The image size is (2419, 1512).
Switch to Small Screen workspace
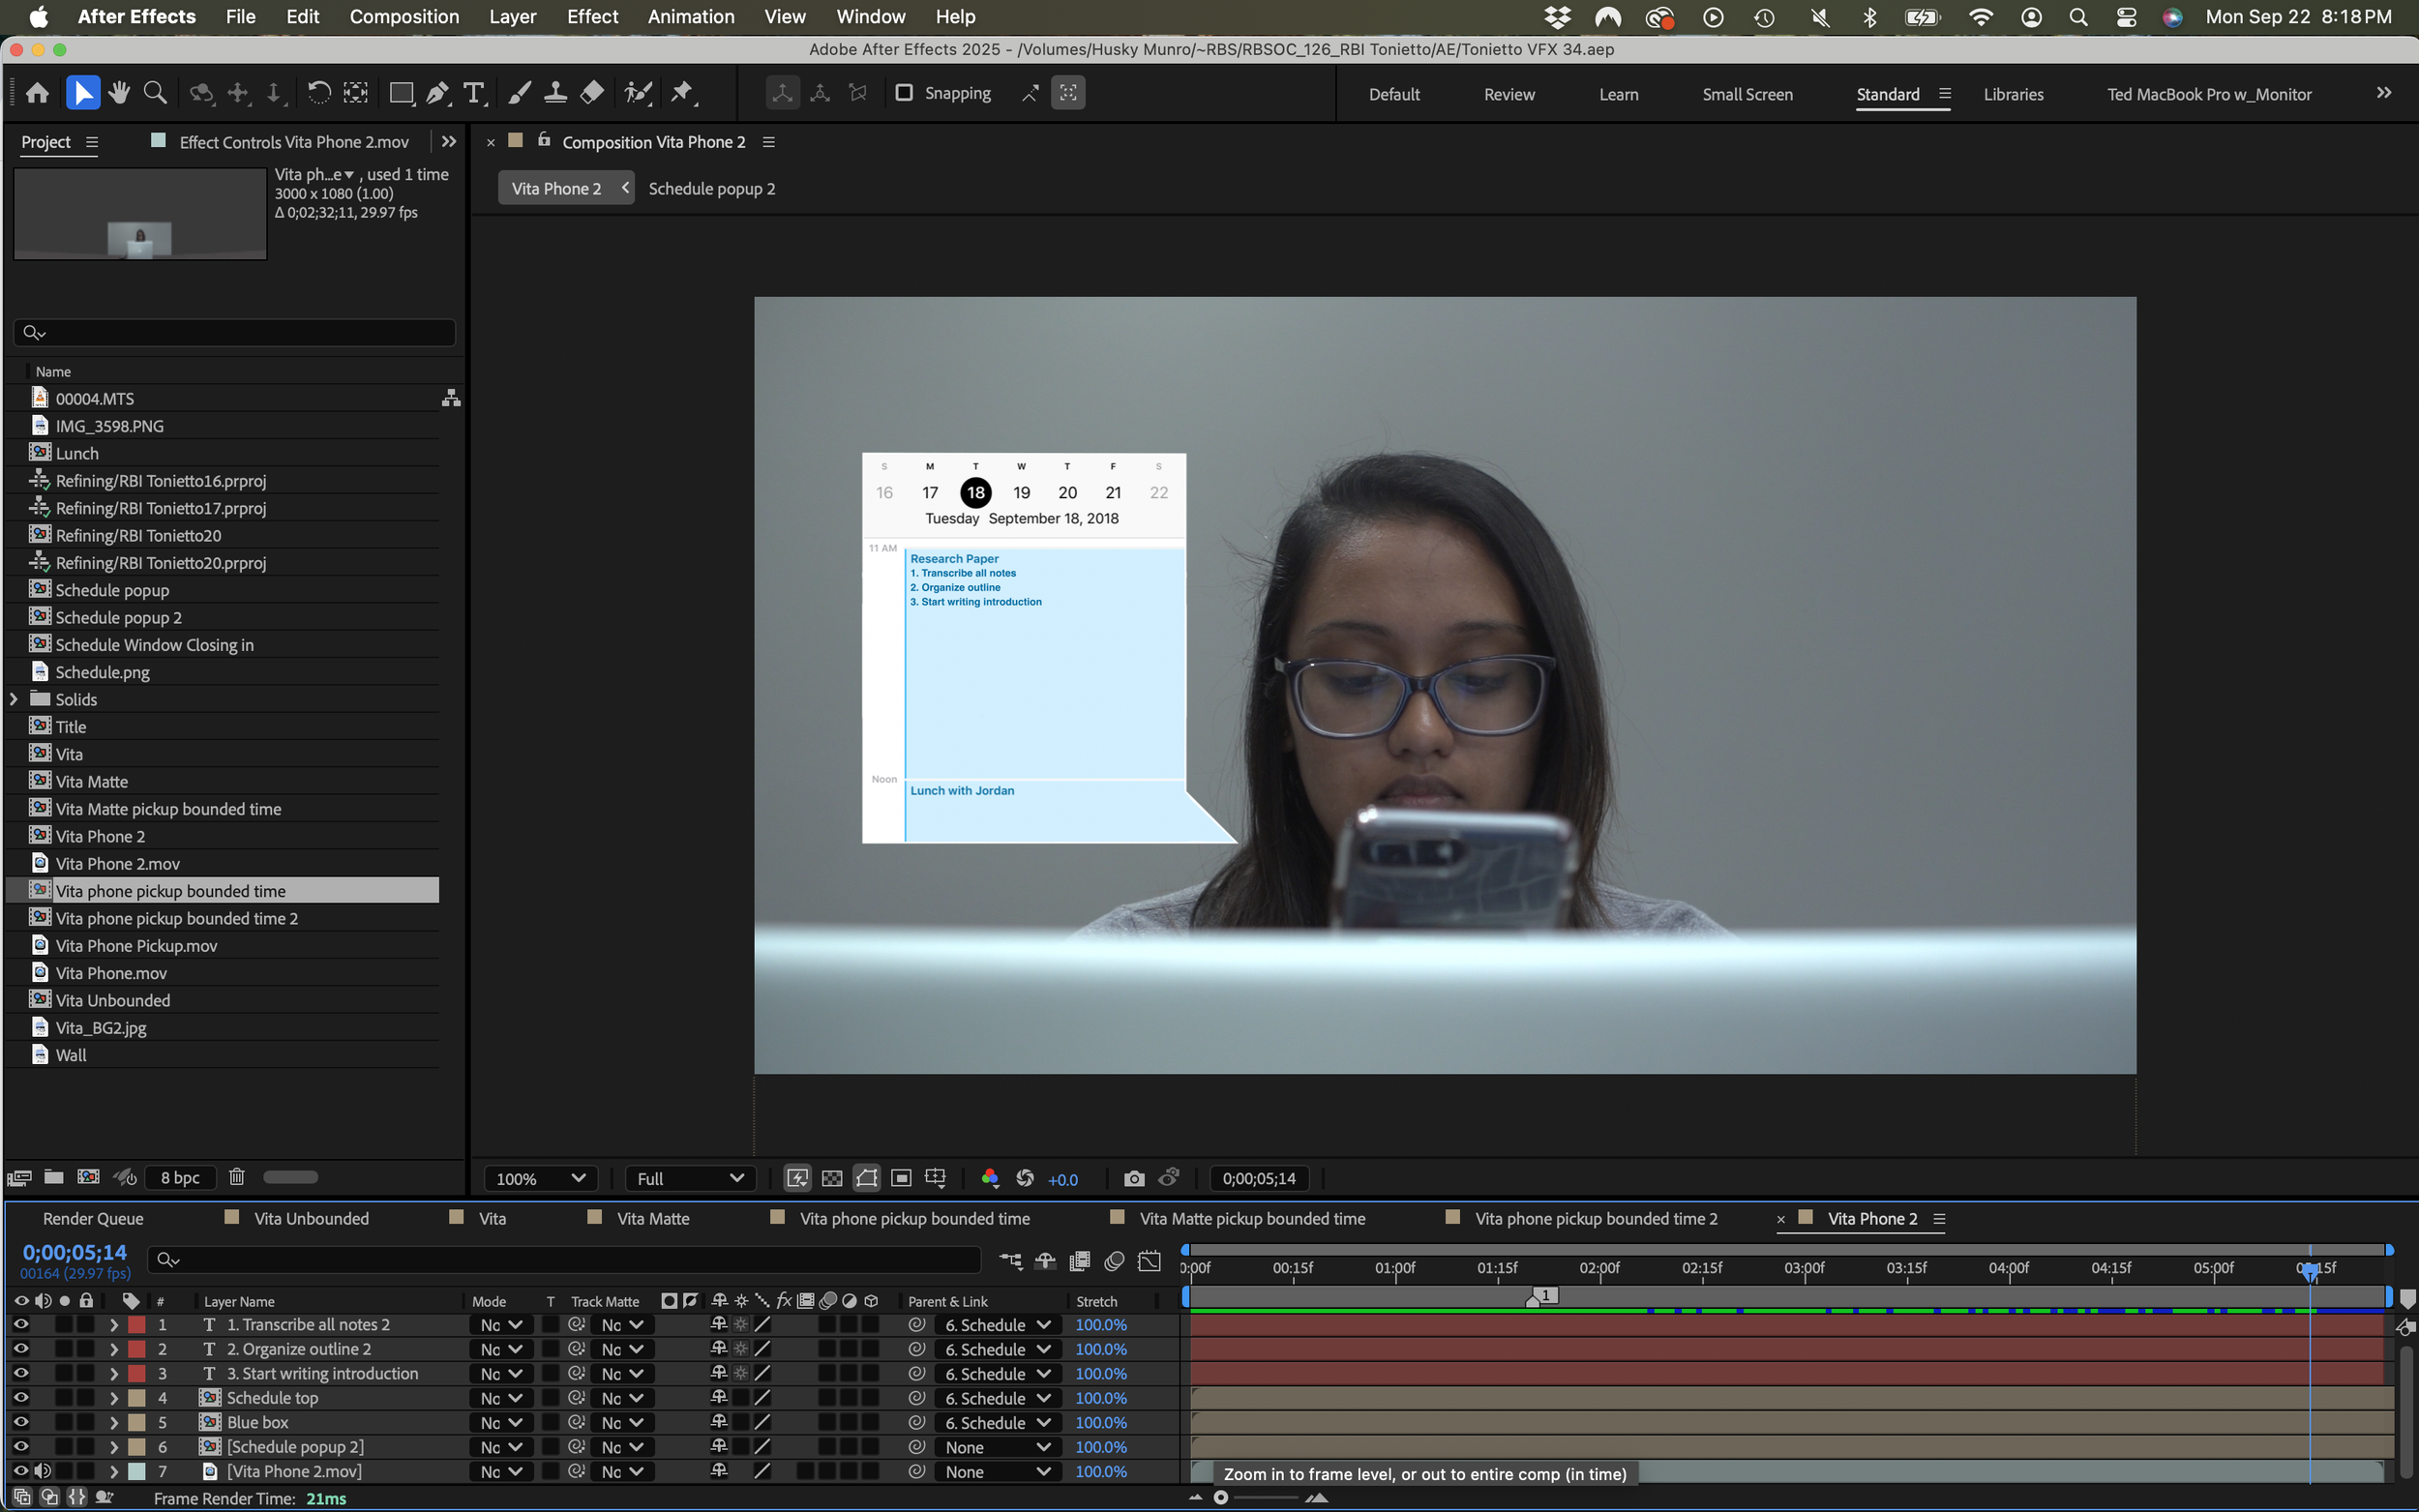coord(1747,94)
